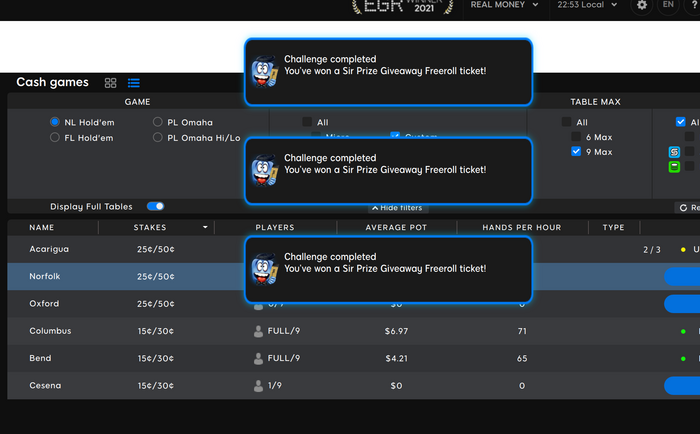Dismiss the bottom Challenge completed notification
The image size is (700, 434).
point(388,270)
